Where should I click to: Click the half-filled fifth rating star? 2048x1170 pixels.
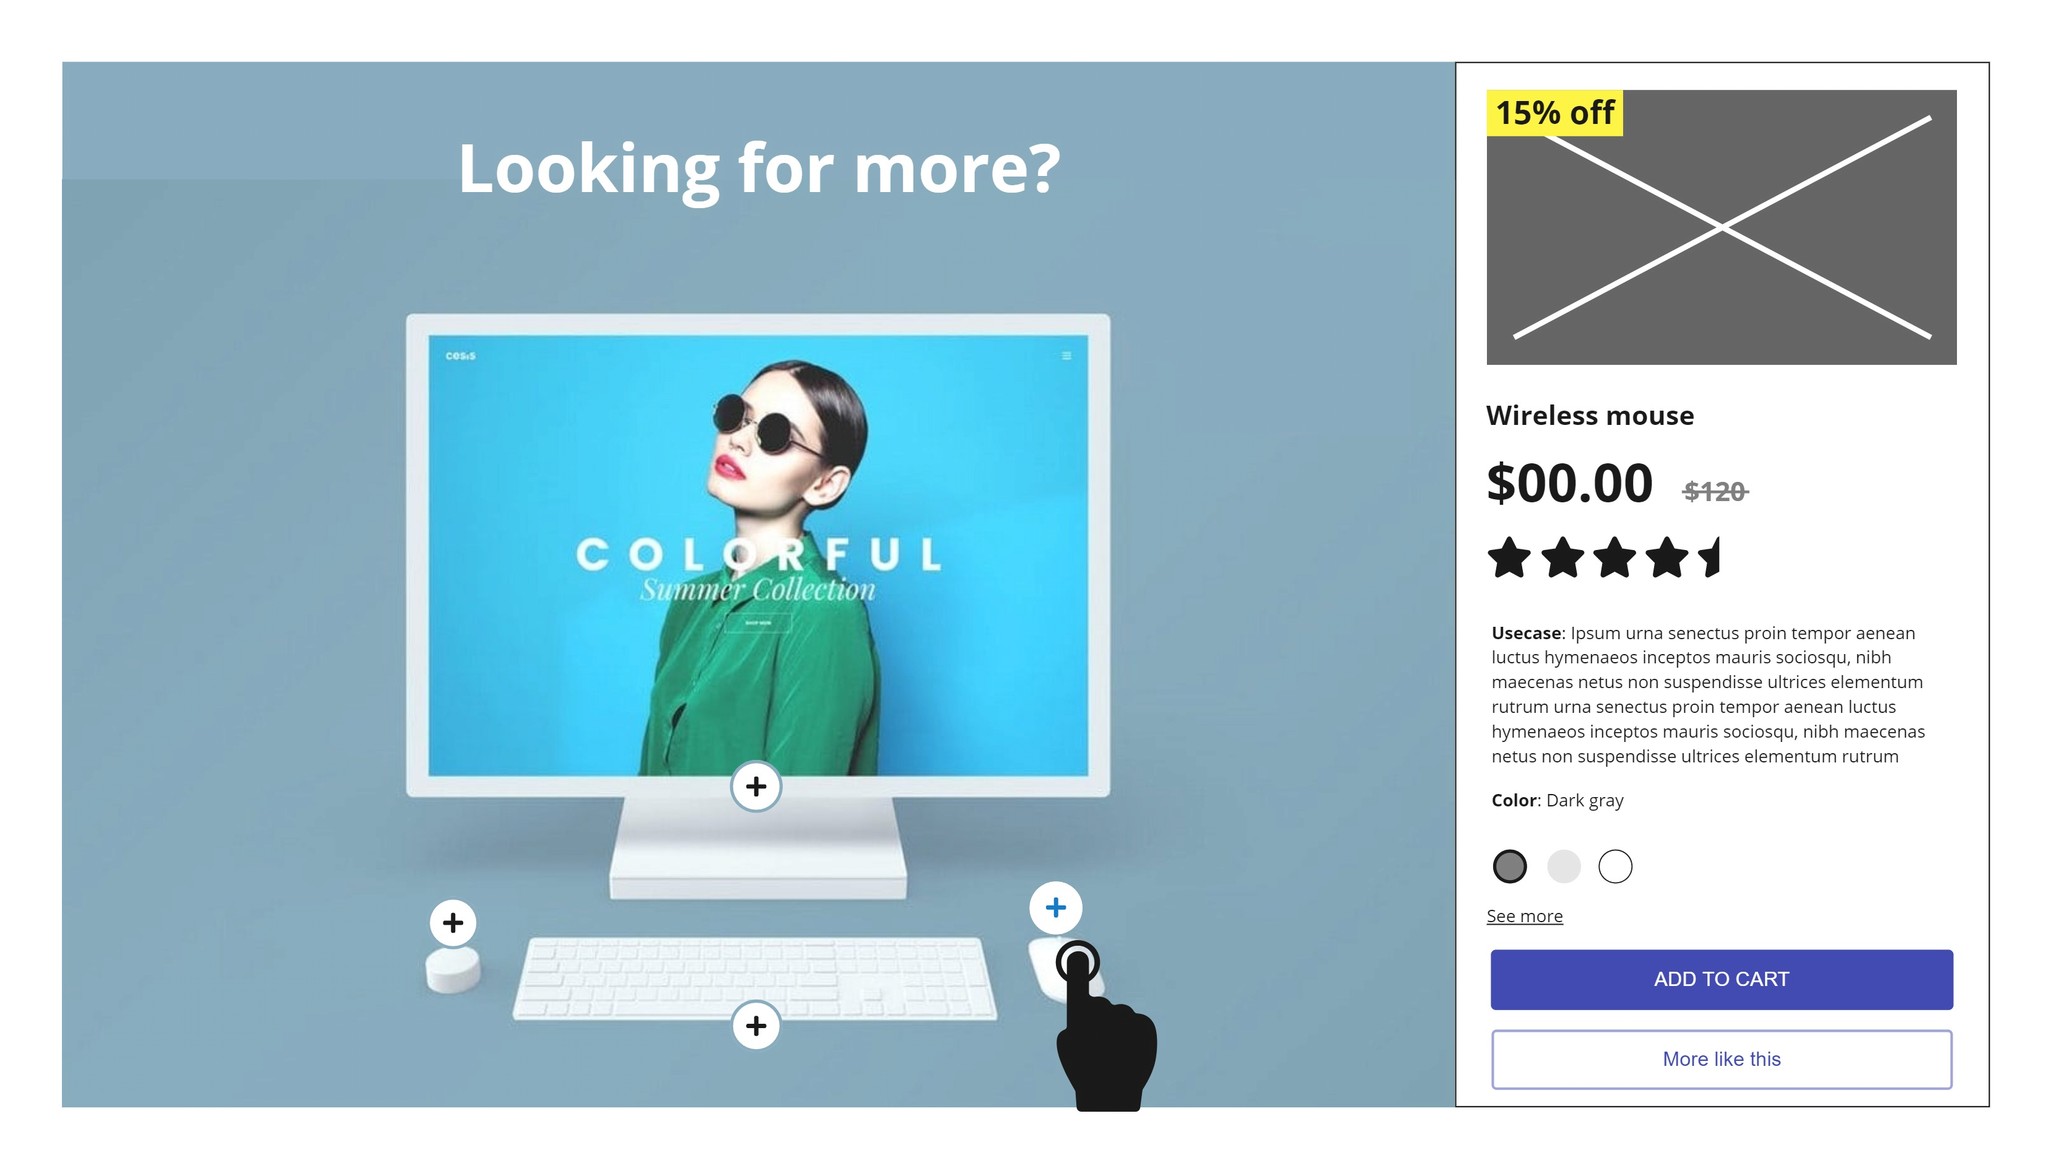[1709, 558]
